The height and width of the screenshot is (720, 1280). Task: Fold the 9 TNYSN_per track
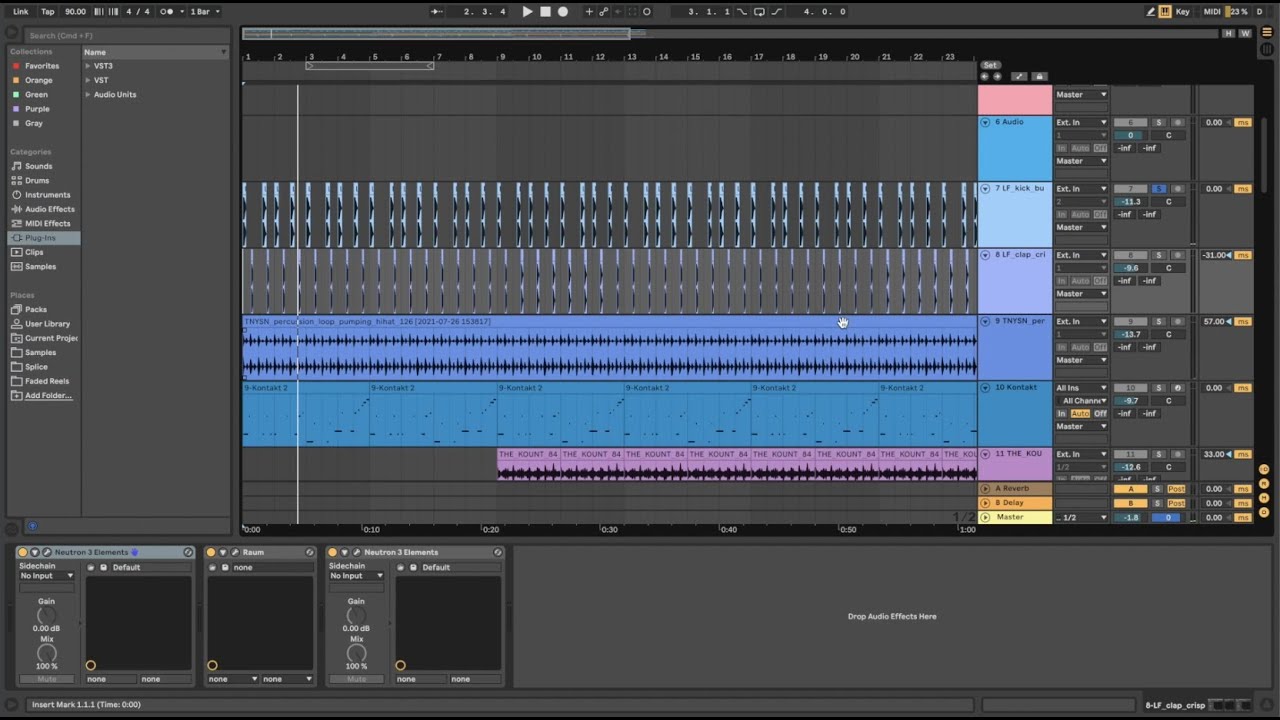985,321
